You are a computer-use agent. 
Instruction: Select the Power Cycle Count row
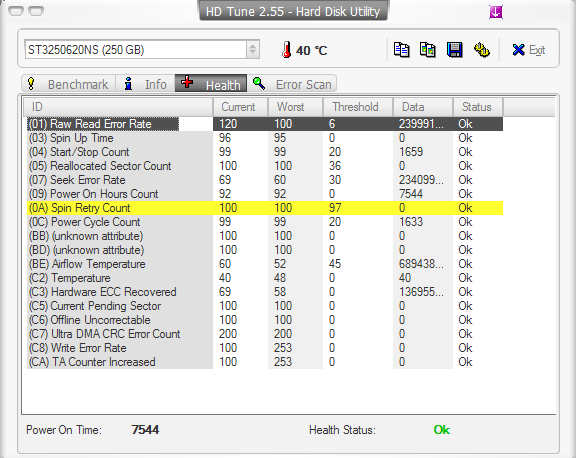(265, 222)
